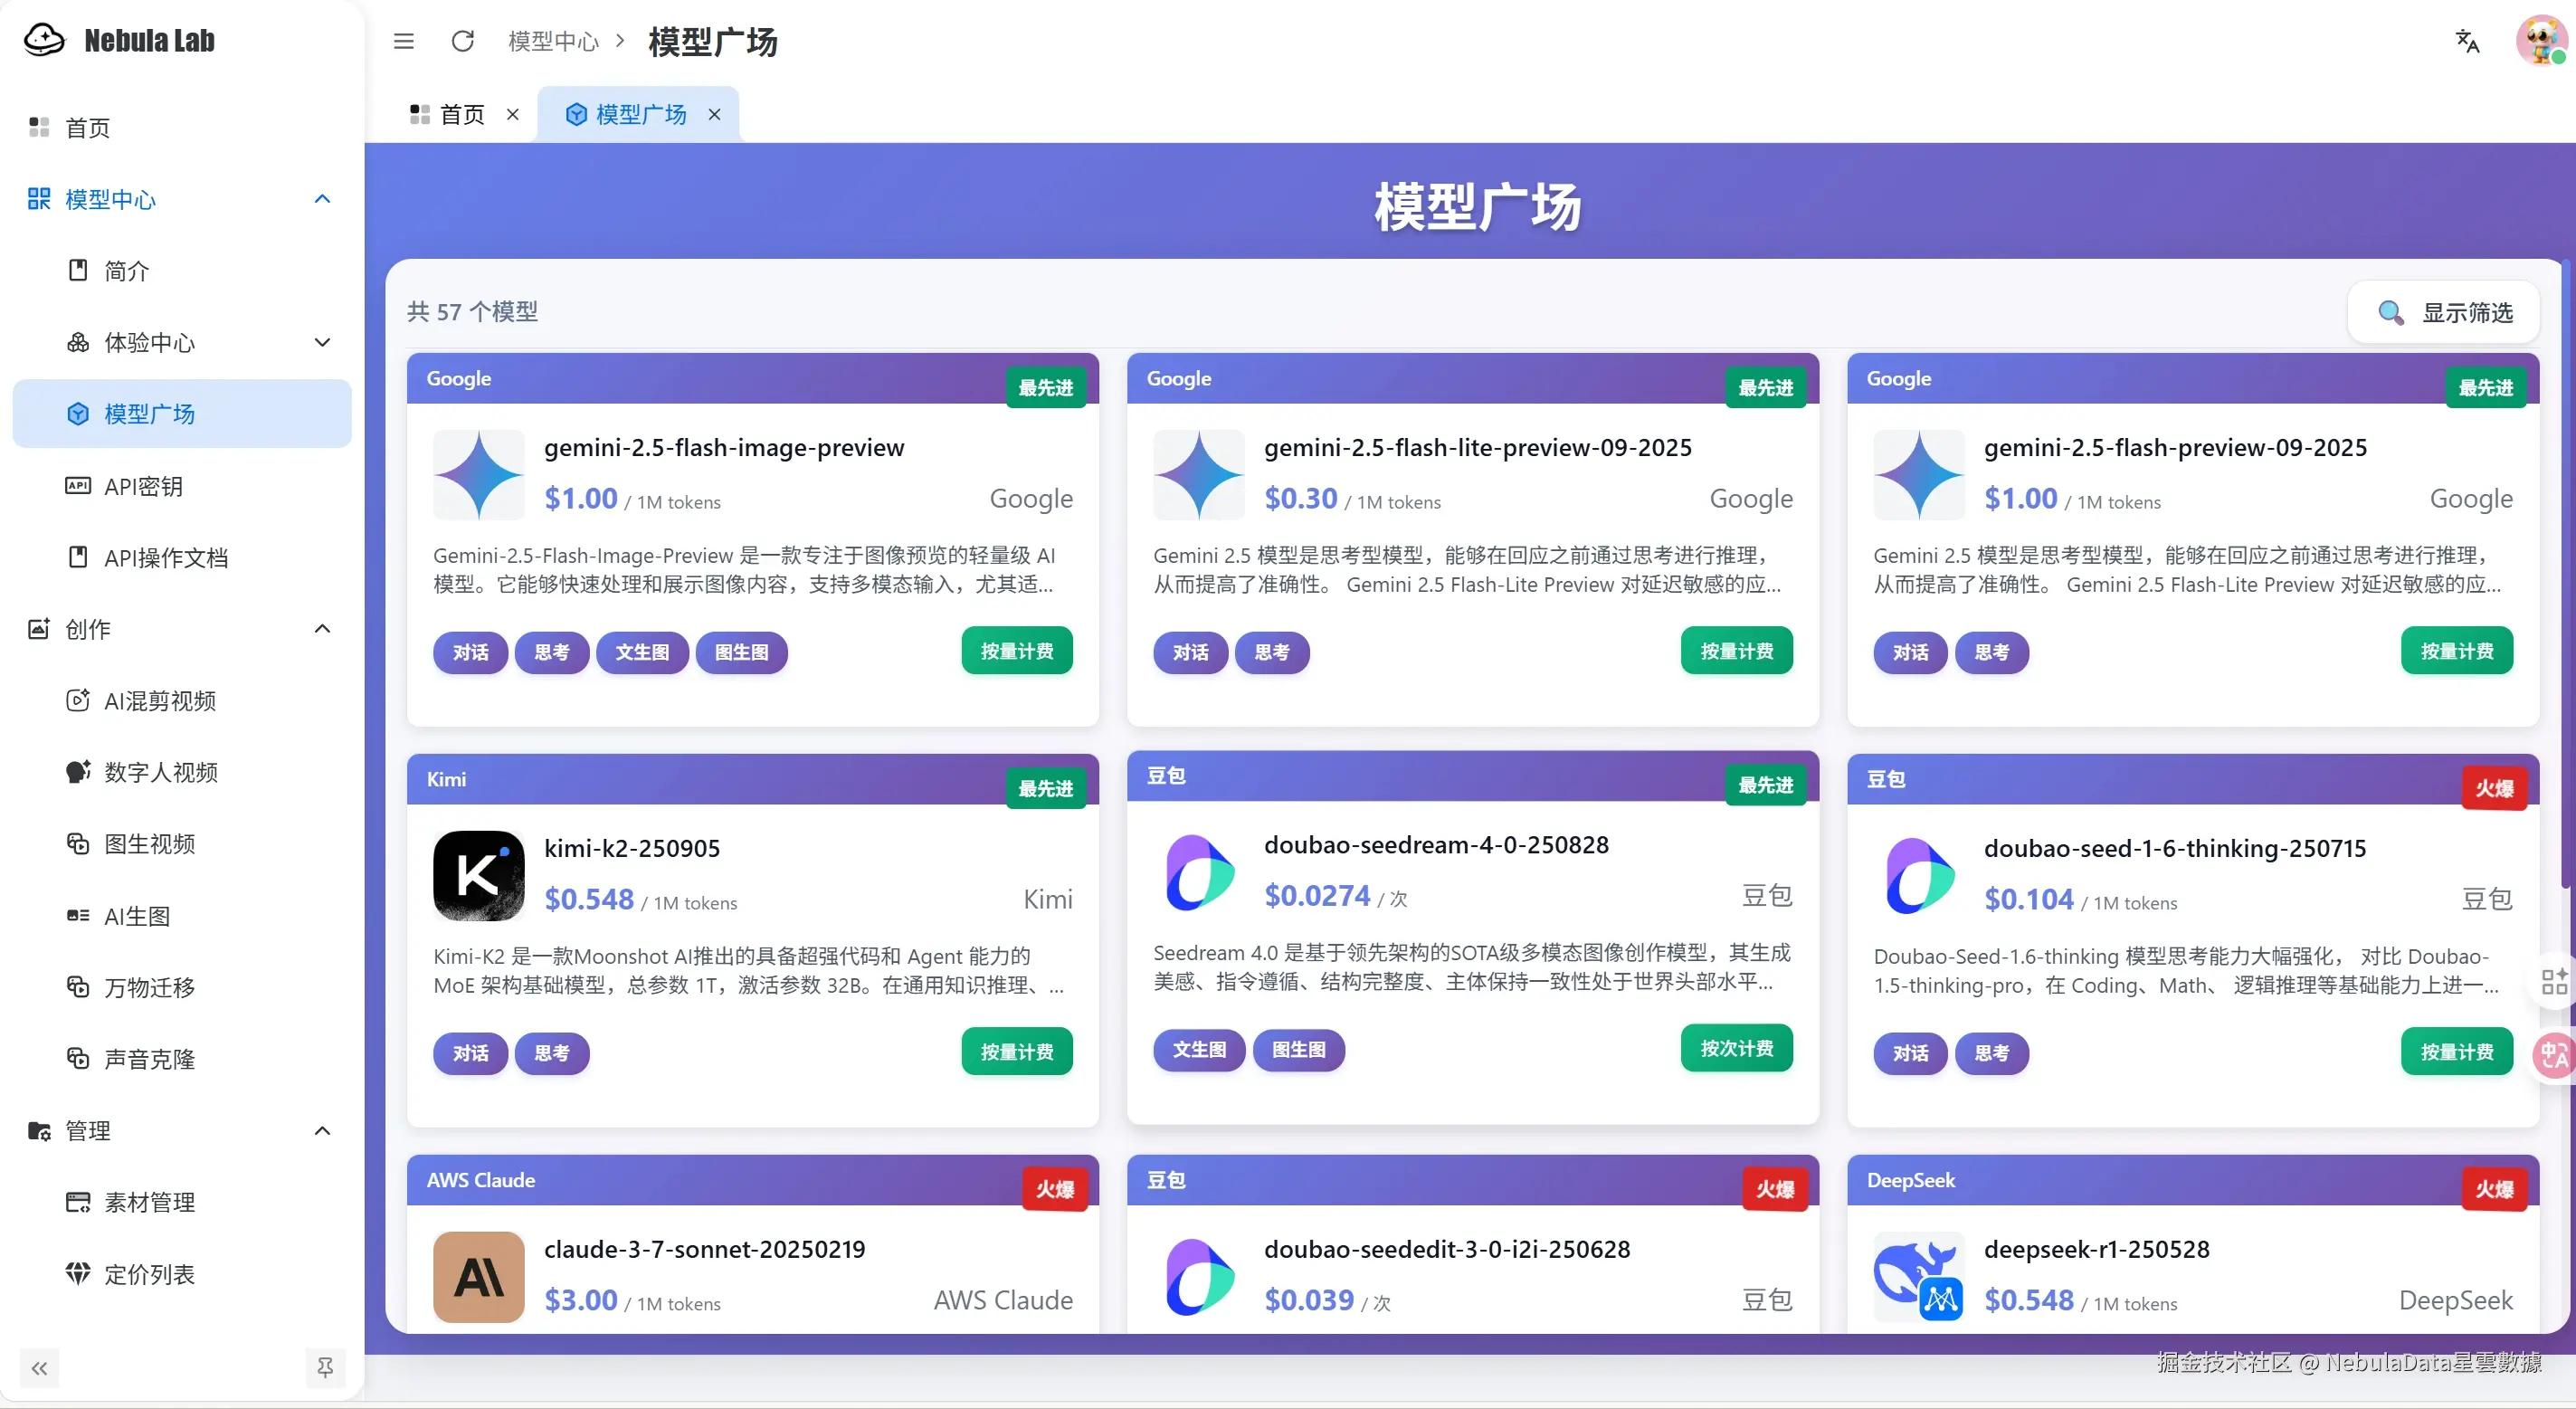Toggle the 显示筛选 filter button

click(x=2444, y=312)
